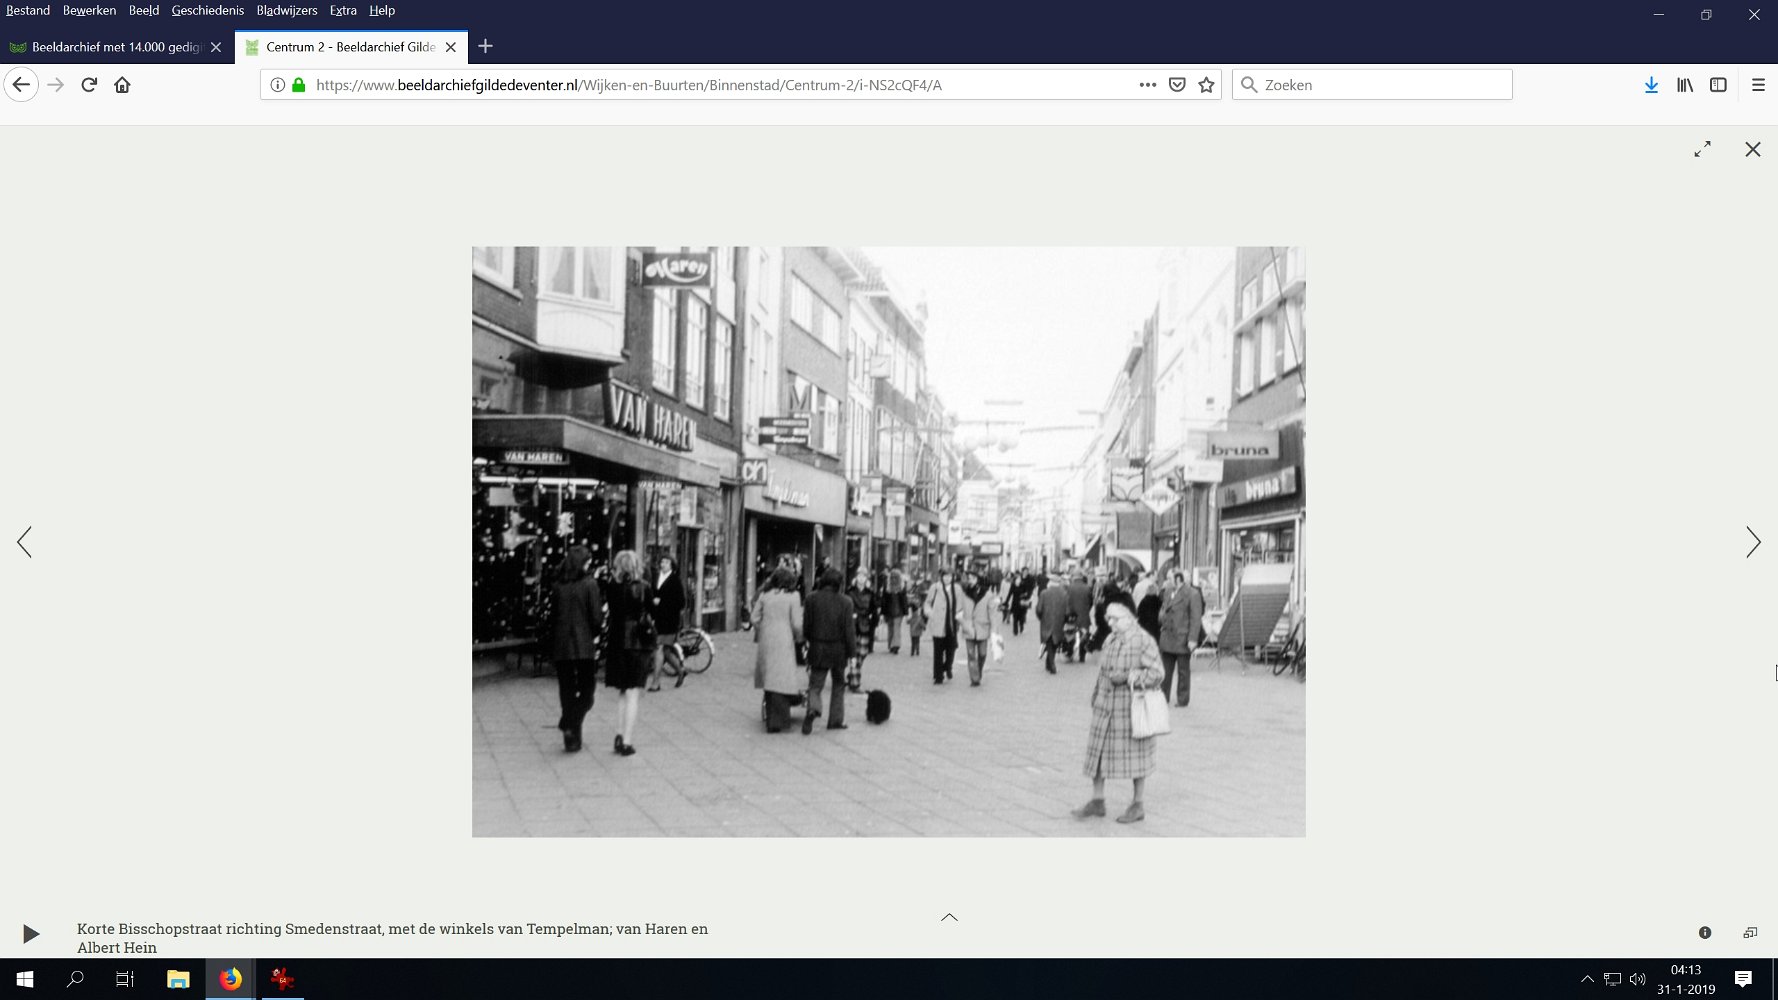
Task: Toggle the sidebar view
Action: 1718,85
